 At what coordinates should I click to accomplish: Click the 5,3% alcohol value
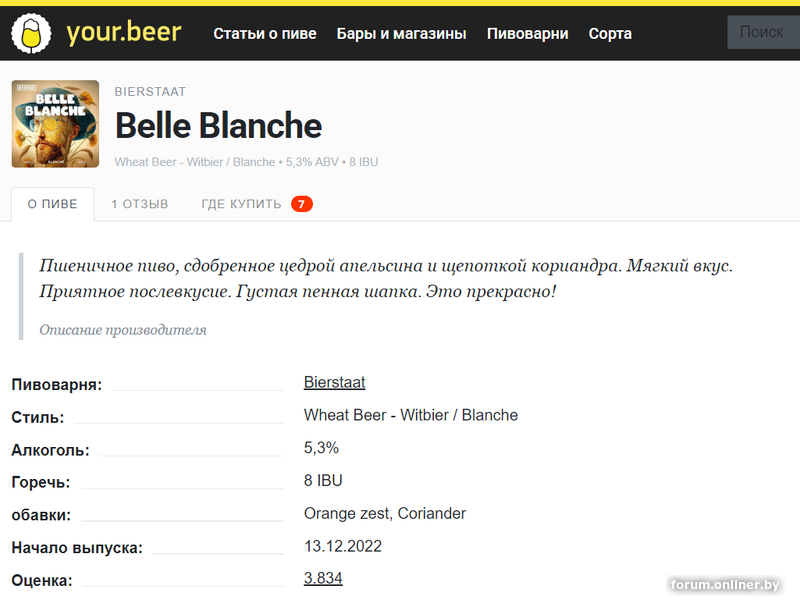pos(321,448)
